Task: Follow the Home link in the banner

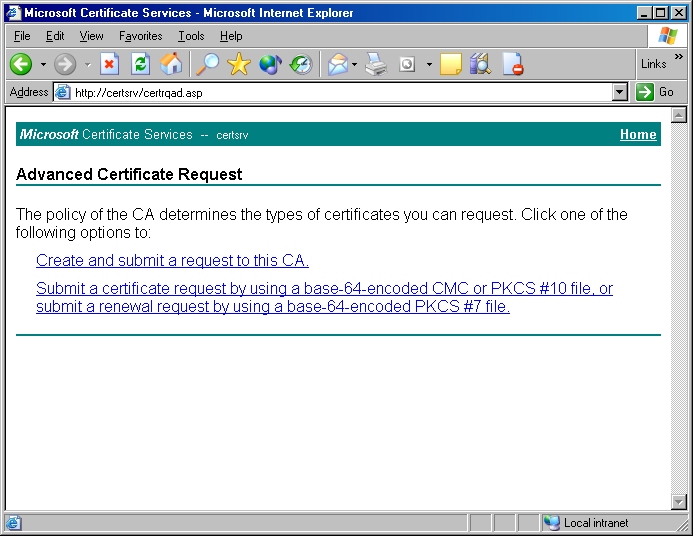Action: 638,135
